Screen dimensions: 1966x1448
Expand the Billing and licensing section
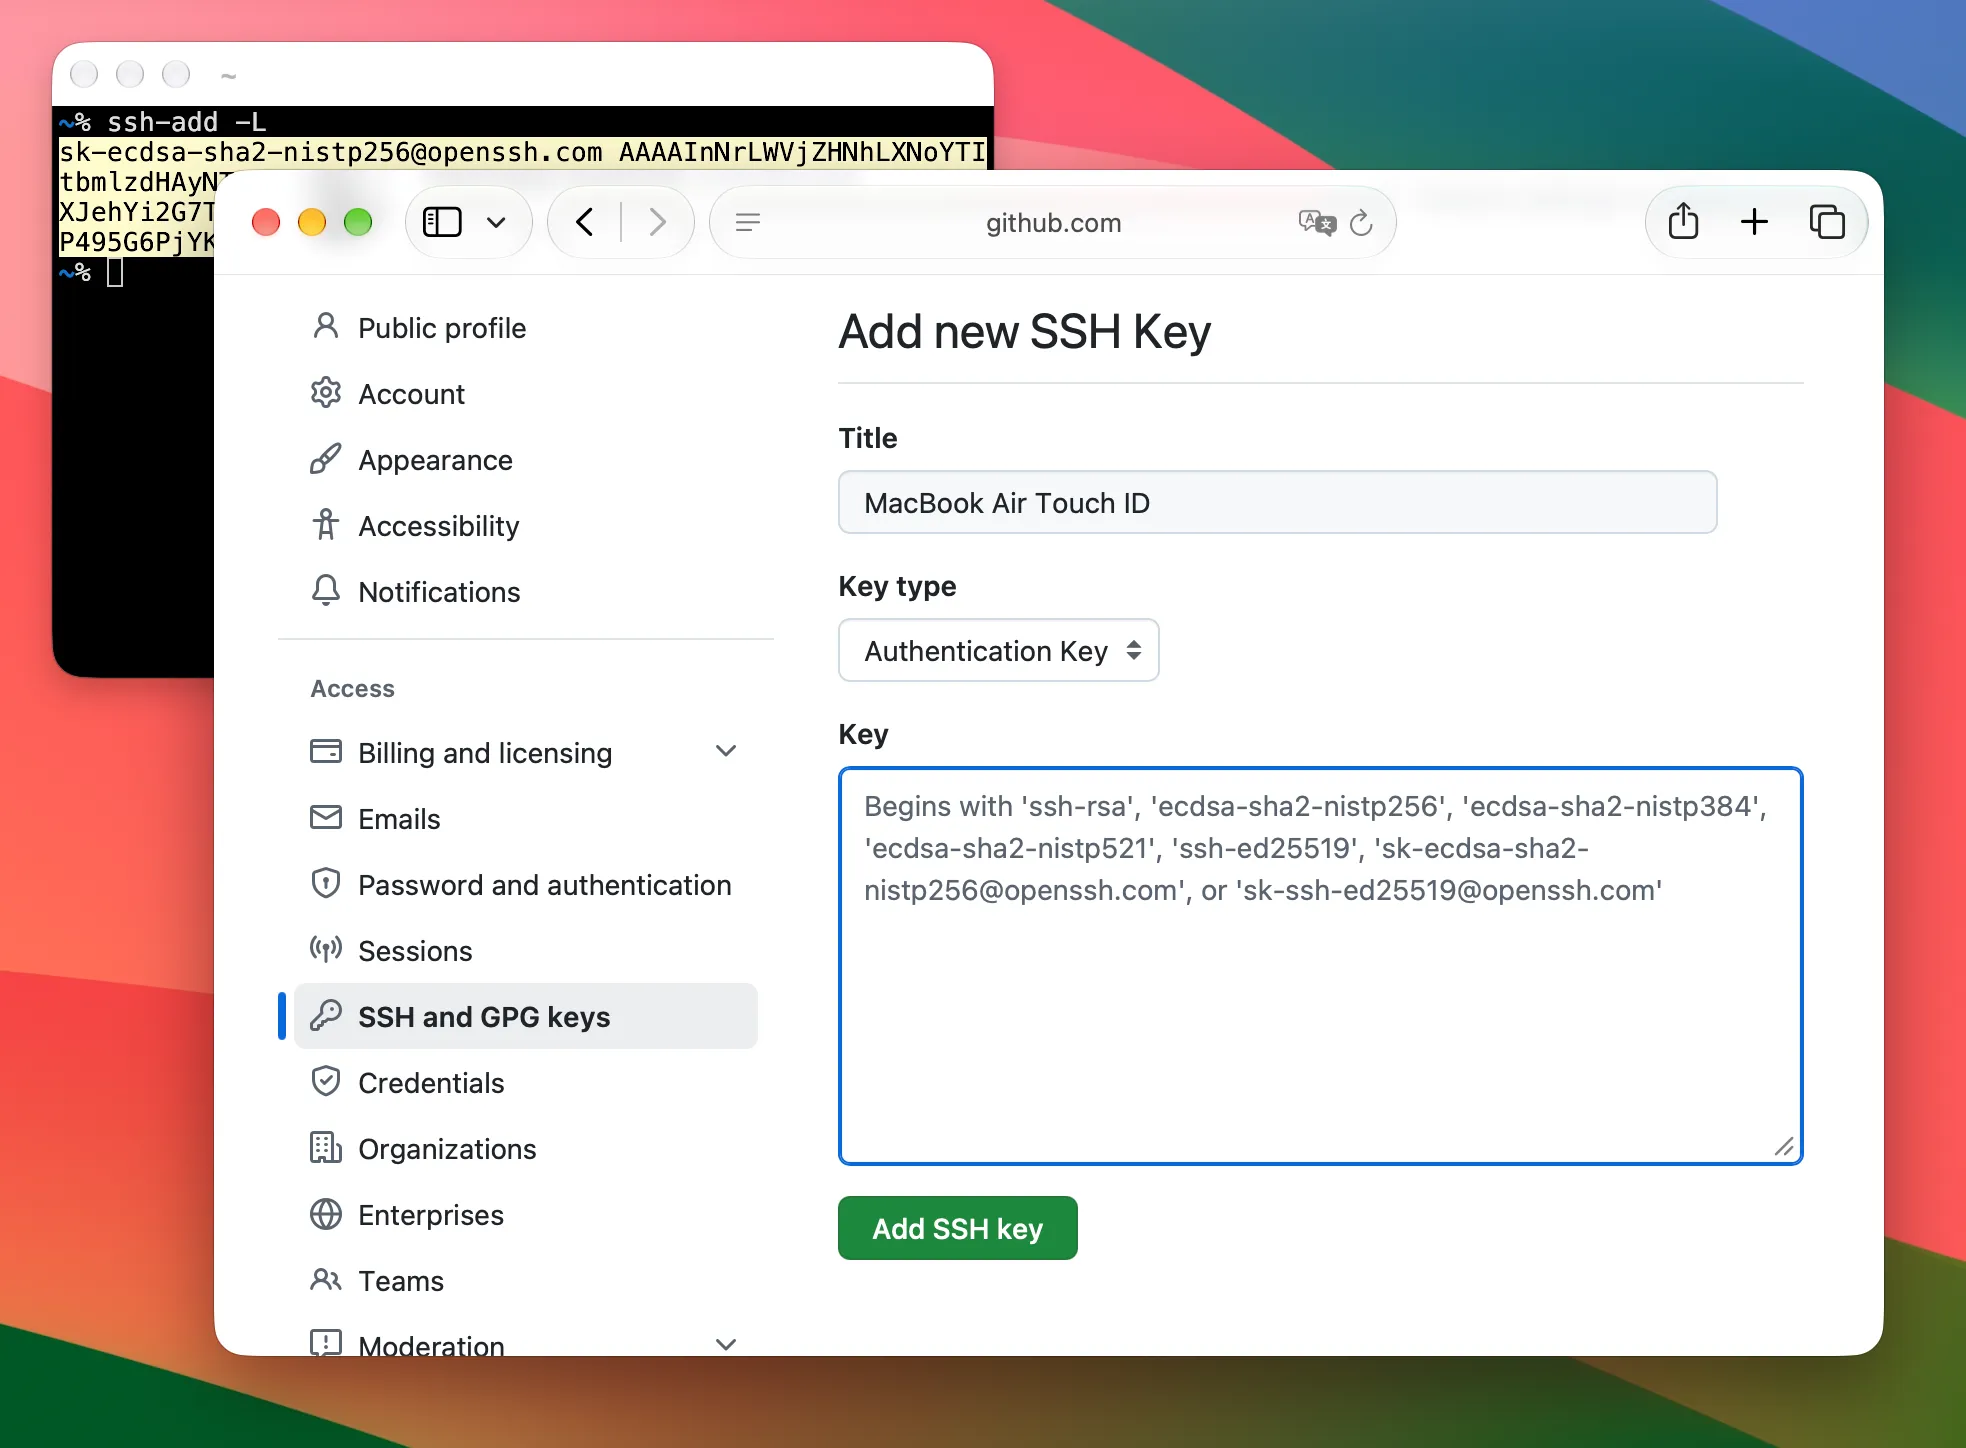tap(727, 751)
